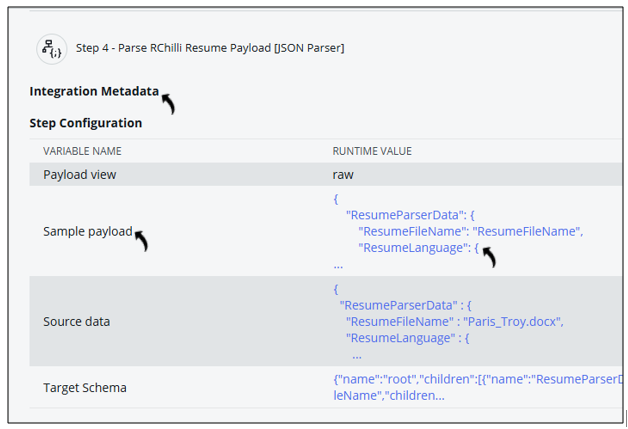The image size is (628, 429).
Task: Collapse the Step Configuration section
Action: 86,123
